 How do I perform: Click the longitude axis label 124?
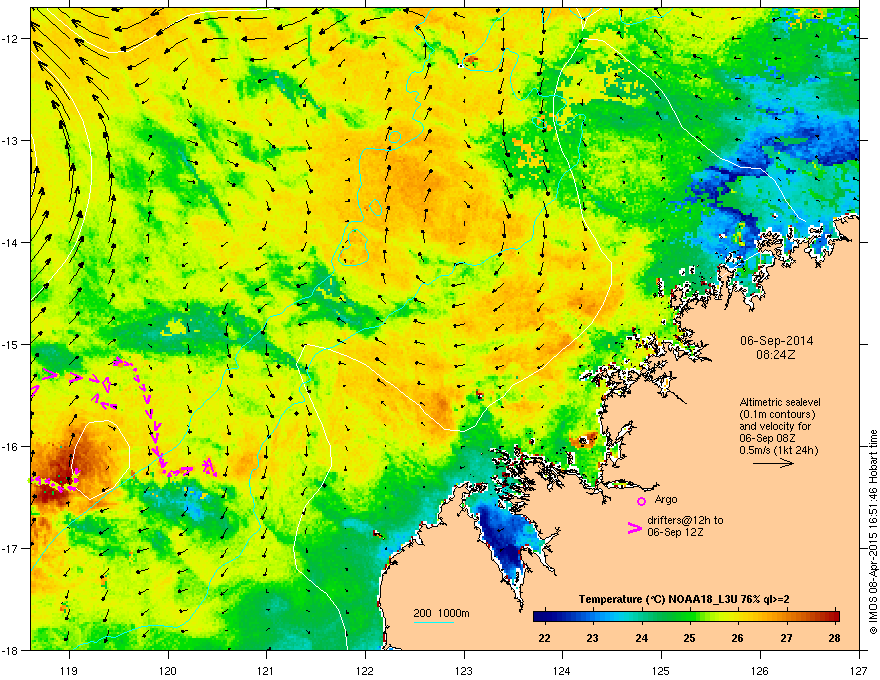click(x=562, y=670)
